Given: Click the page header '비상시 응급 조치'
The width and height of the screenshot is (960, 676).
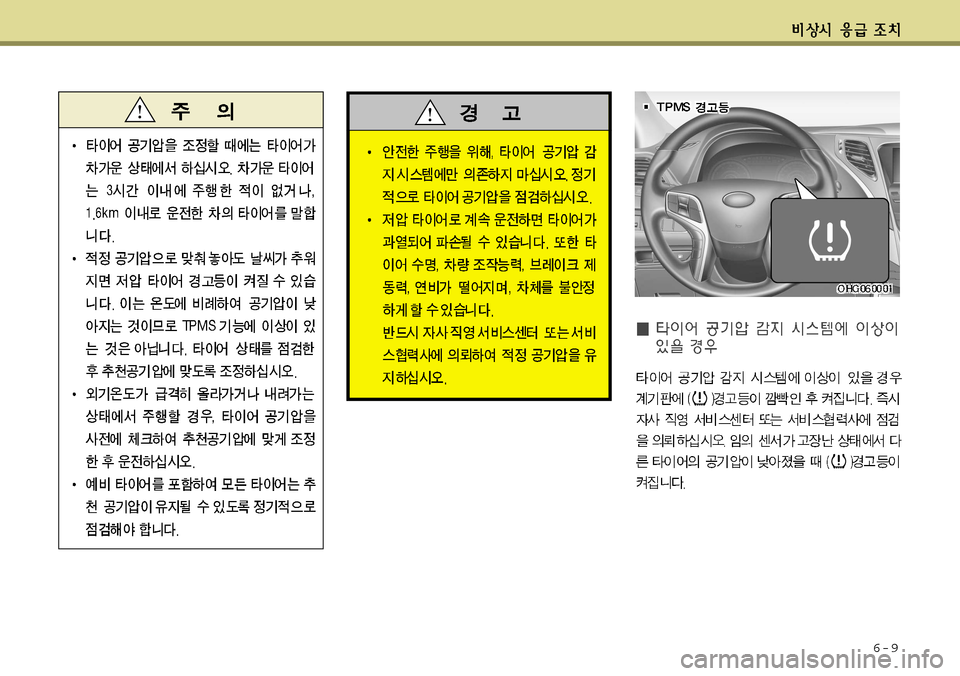Looking at the screenshot, I should click(846, 29).
